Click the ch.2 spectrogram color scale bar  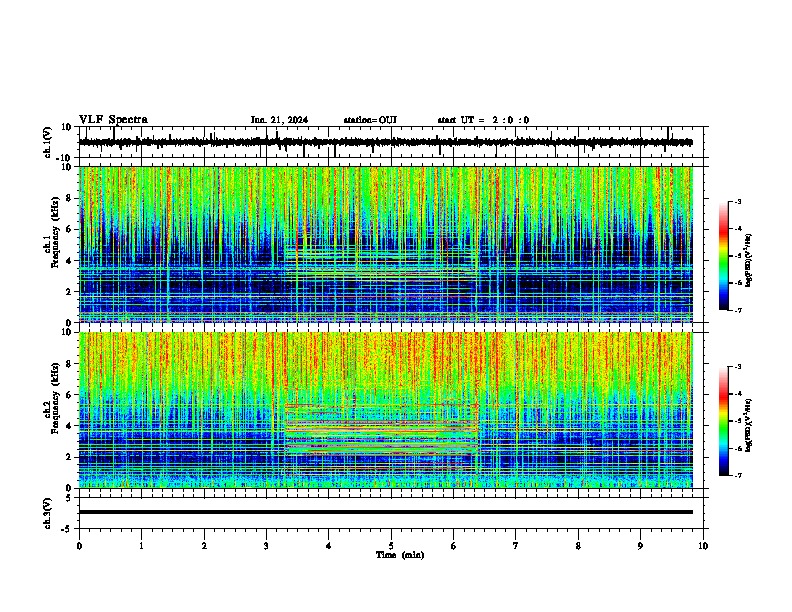[x=724, y=421]
